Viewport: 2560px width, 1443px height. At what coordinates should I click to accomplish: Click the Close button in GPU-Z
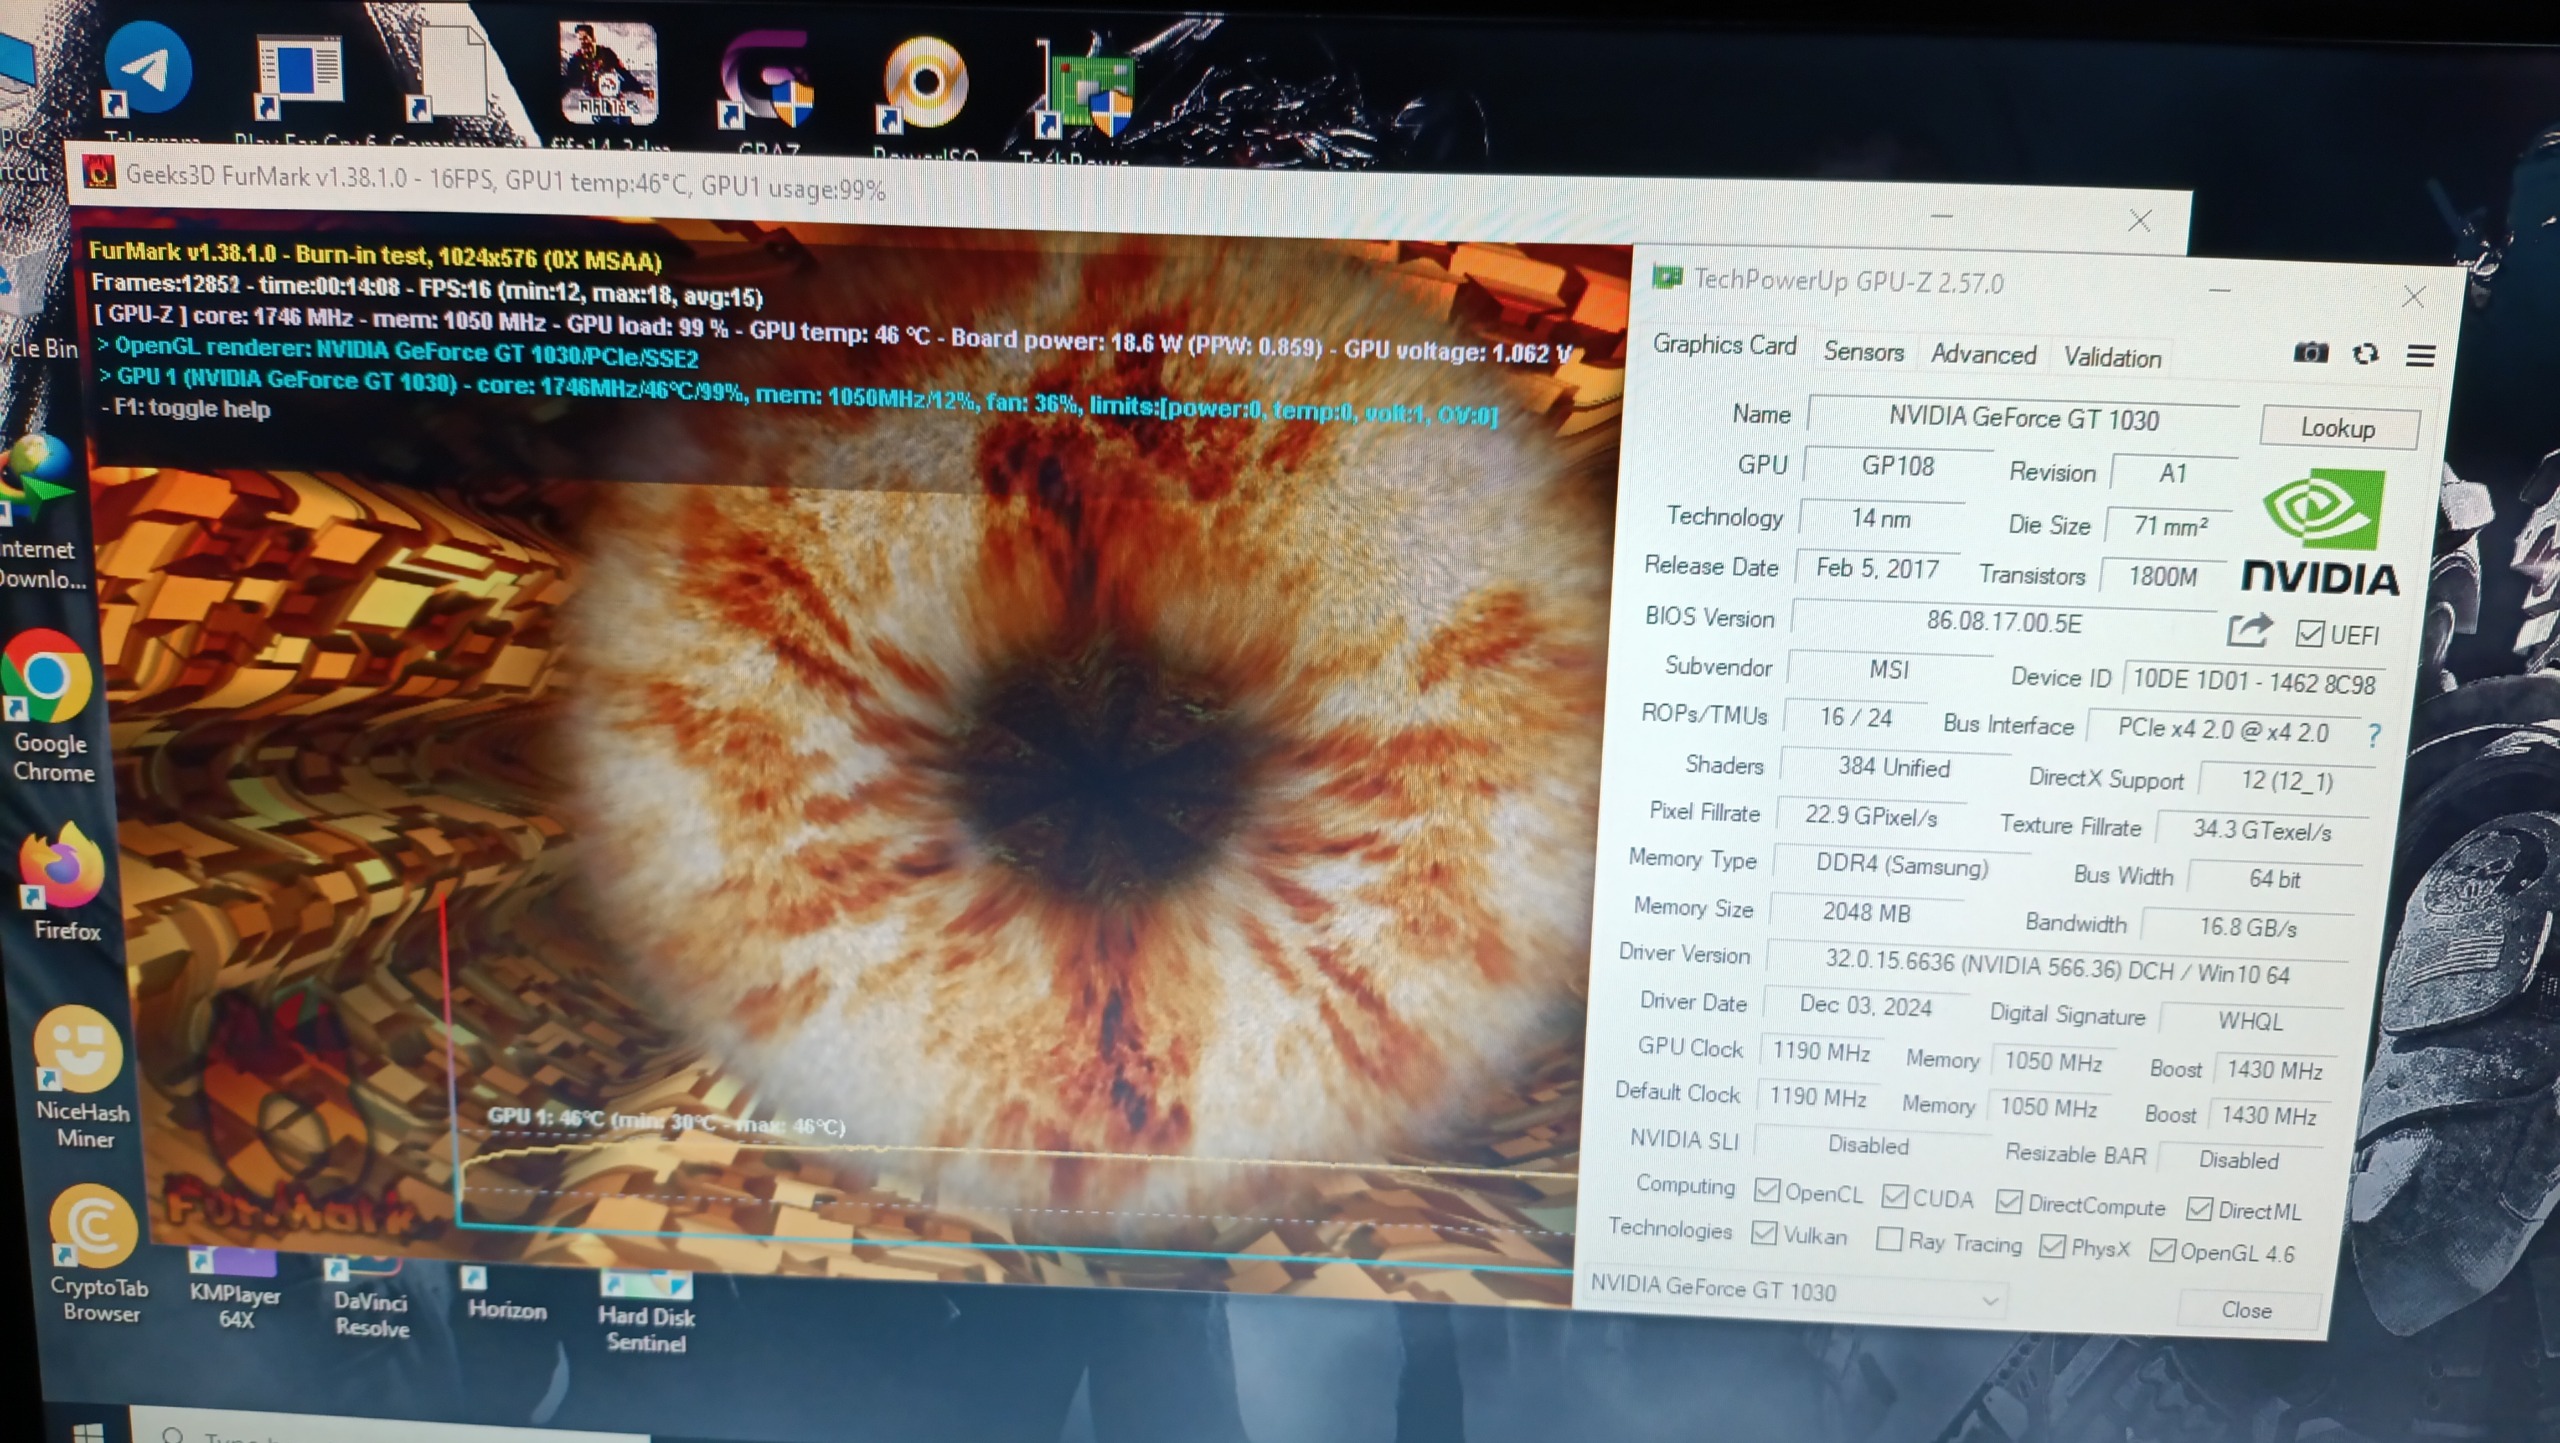coord(2246,1310)
